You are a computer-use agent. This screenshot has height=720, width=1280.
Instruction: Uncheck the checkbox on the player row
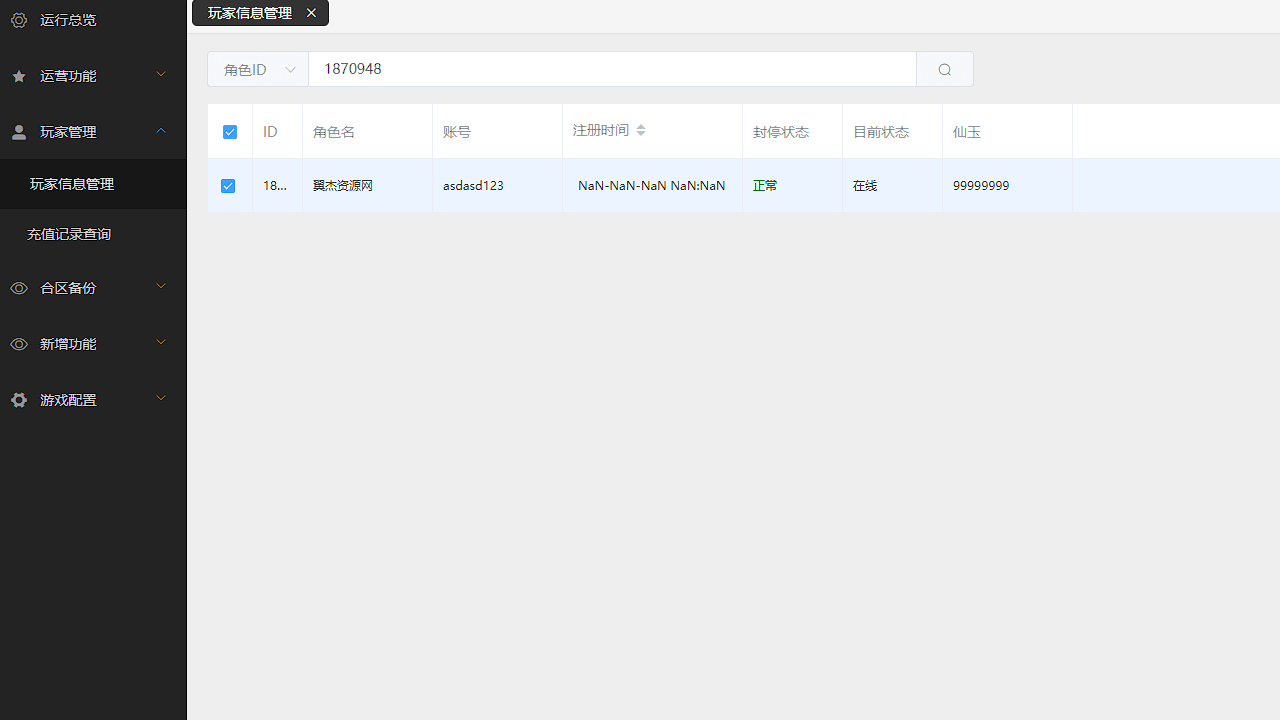point(228,186)
